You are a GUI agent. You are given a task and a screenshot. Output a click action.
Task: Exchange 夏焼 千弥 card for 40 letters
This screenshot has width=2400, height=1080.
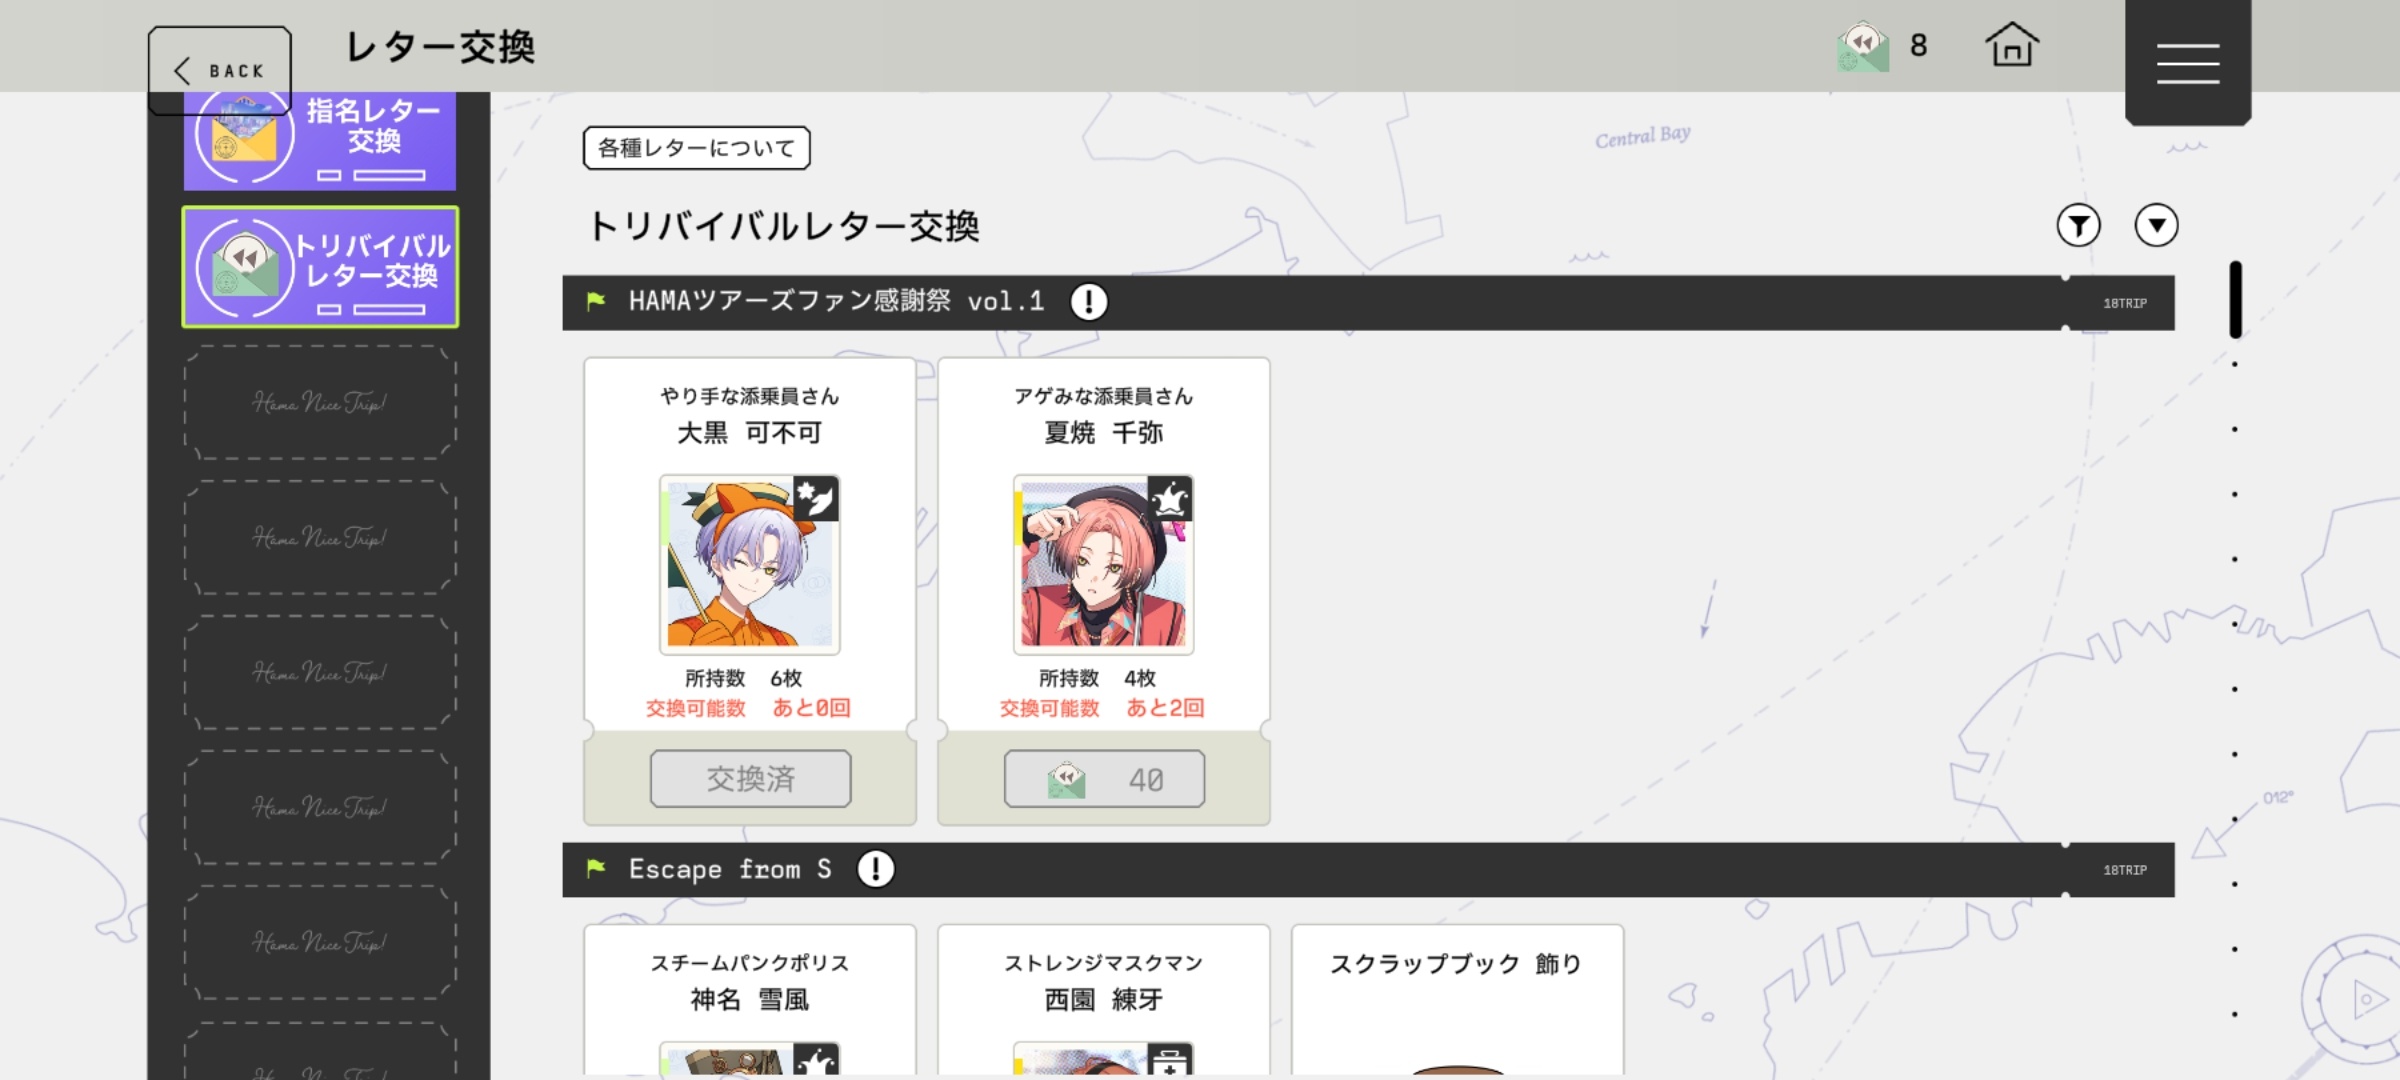1104,779
